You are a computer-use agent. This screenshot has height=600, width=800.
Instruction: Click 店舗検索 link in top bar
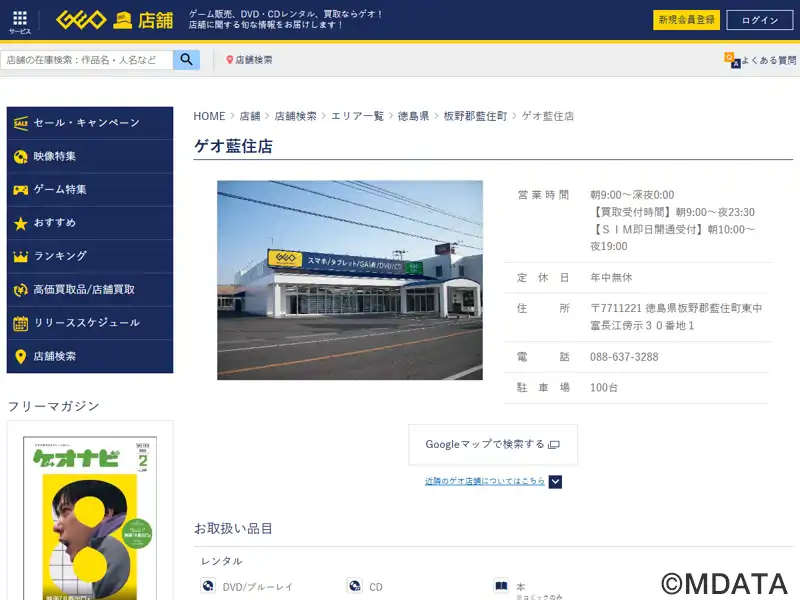point(254,60)
